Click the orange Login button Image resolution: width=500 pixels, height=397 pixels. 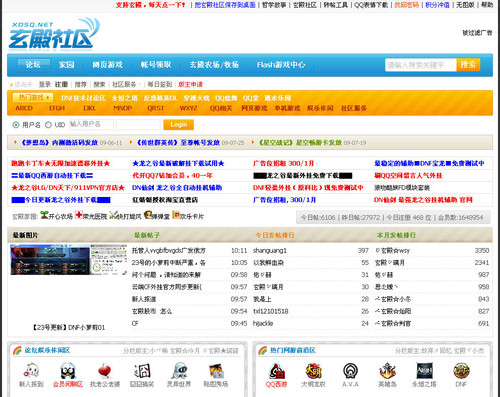pyautogui.click(x=179, y=125)
